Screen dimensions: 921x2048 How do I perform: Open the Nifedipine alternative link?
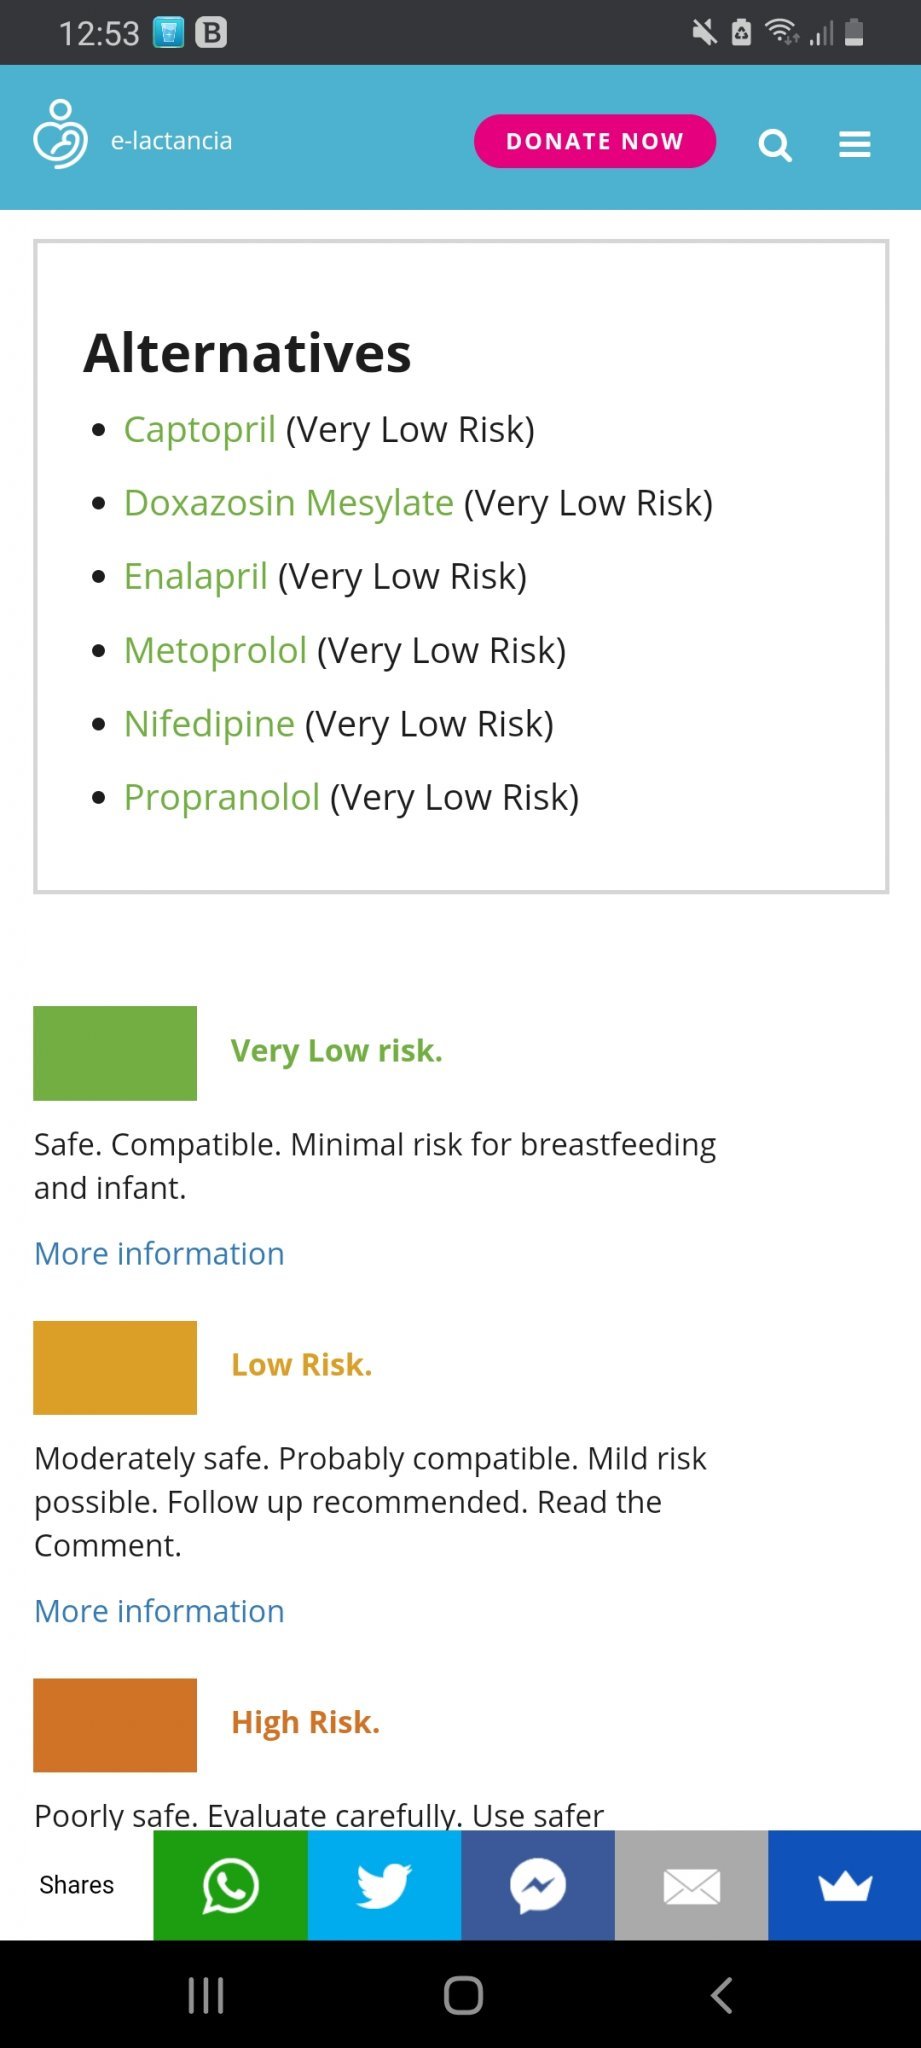click(x=209, y=724)
